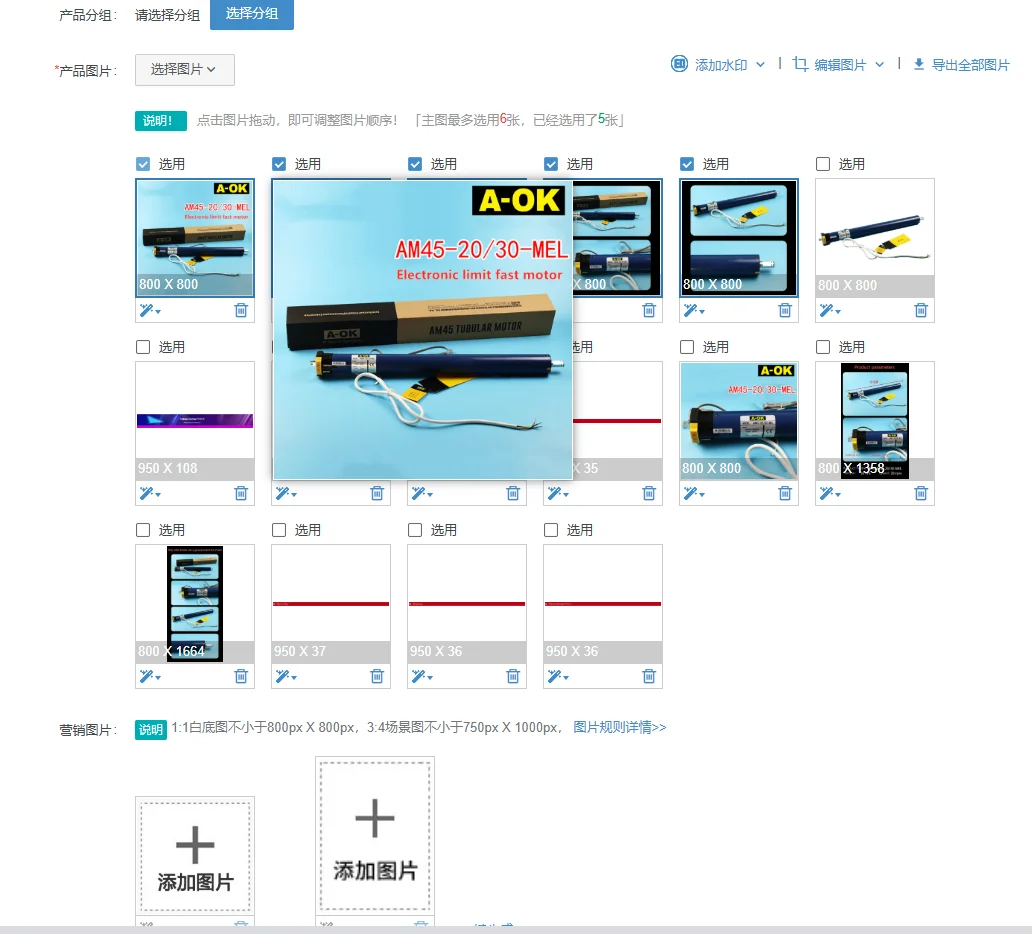Click the large A-OK AM45-20/30-MEL preview image
The image size is (1032, 934).
pyautogui.click(x=423, y=329)
